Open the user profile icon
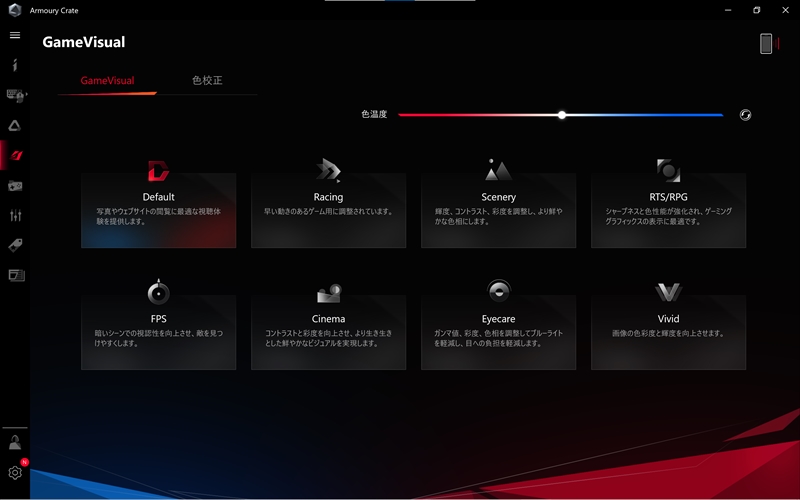The height and width of the screenshot is (500, 800). pyautogui.click(x=15, y=442)
